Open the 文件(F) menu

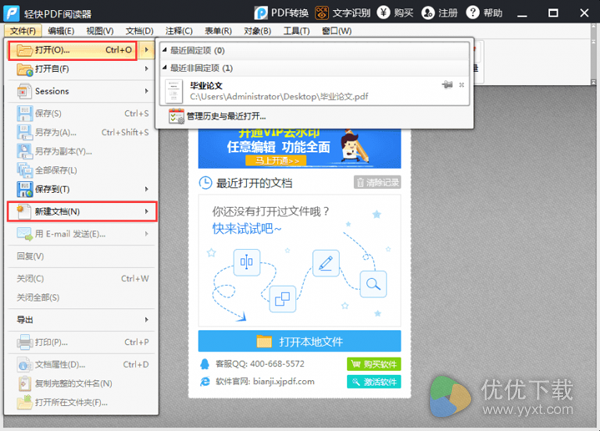23,31
